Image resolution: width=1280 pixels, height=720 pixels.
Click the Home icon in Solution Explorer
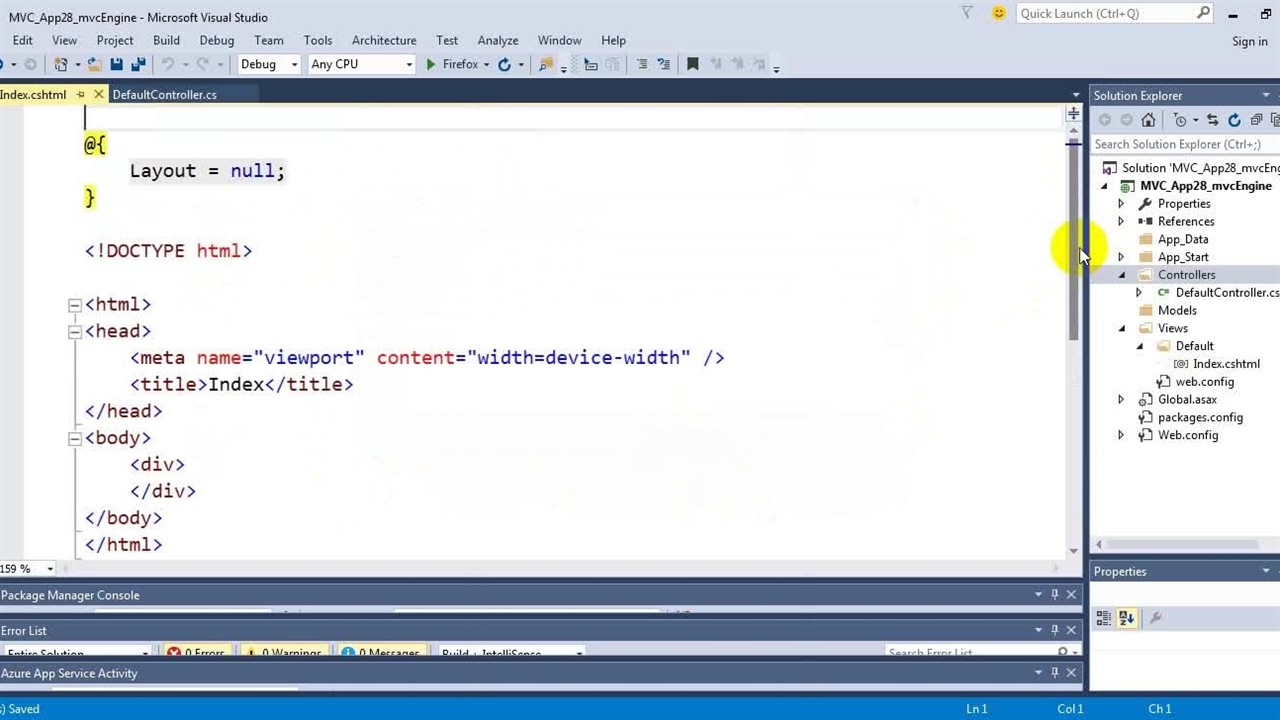click(x=1148, y=120)
